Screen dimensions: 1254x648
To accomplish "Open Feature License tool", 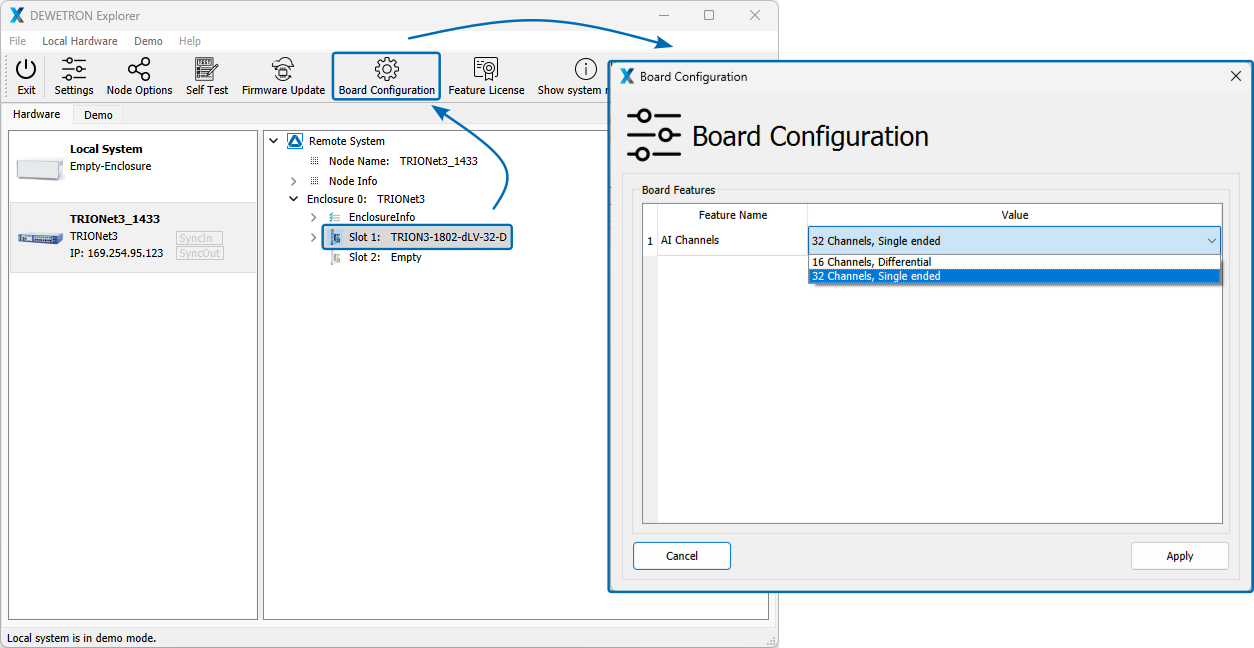I will point(486,77).
